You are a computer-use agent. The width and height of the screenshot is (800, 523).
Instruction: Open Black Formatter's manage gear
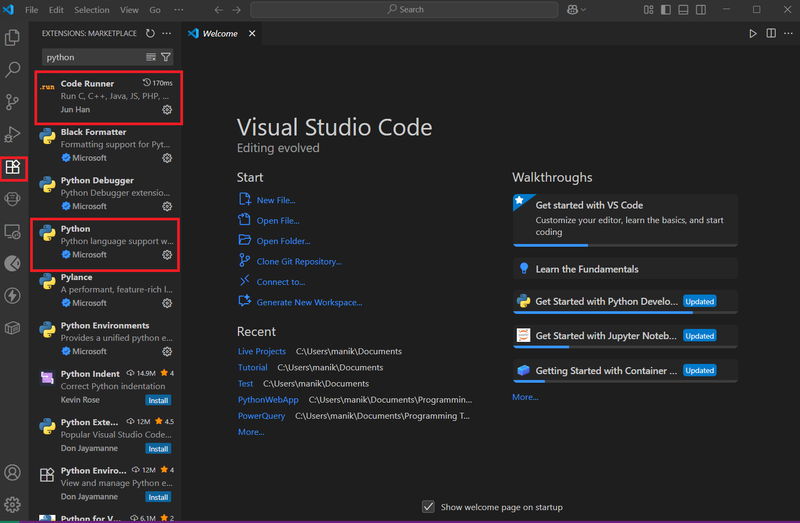tap(167, 158)
